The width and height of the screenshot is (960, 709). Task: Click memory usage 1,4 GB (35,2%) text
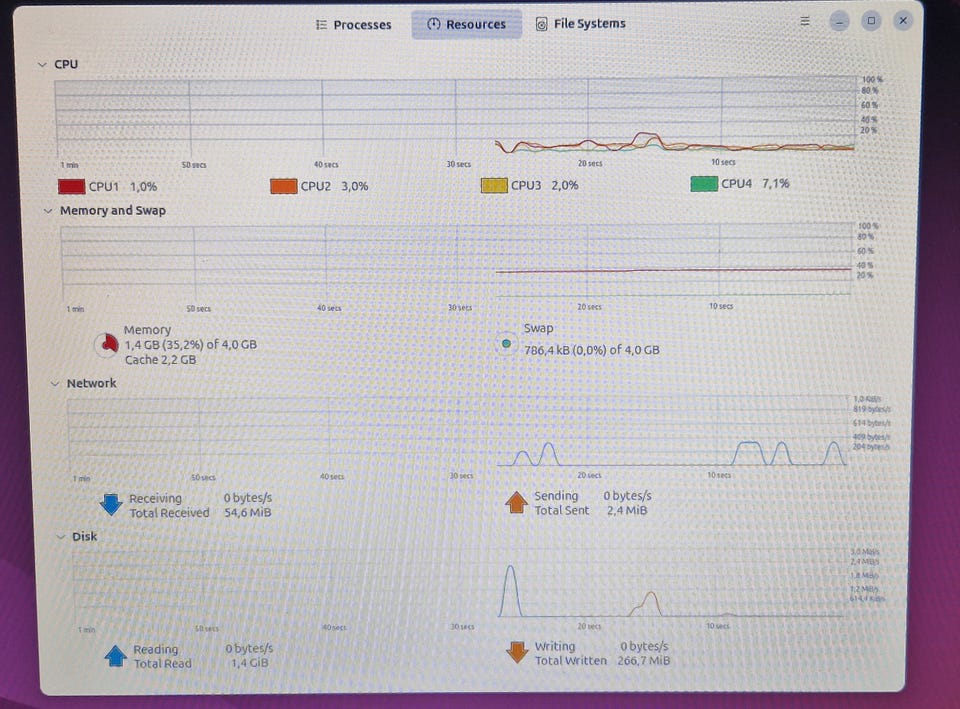190,344
